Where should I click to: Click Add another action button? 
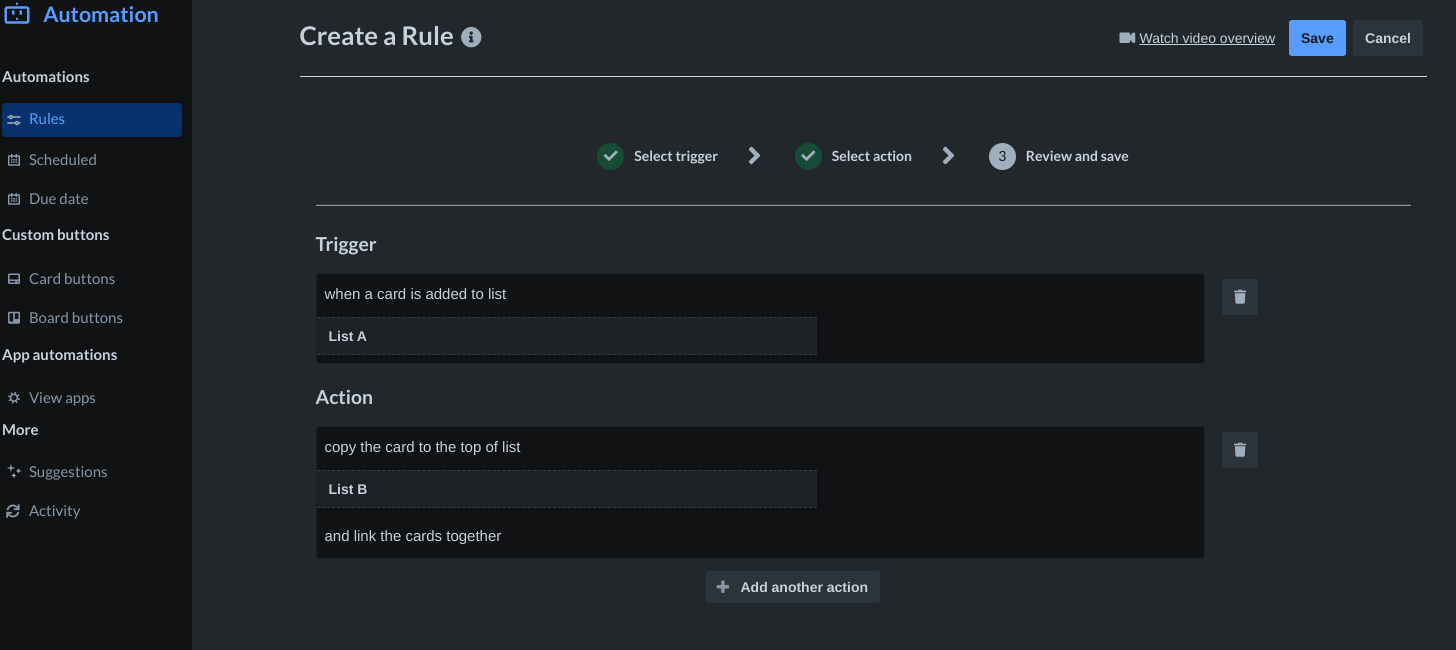click(793, 587)
